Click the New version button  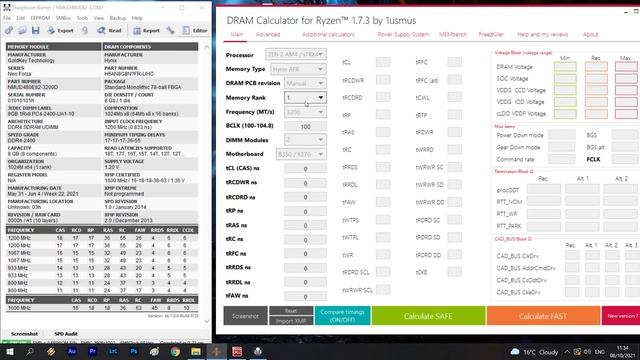click(621, 316)
